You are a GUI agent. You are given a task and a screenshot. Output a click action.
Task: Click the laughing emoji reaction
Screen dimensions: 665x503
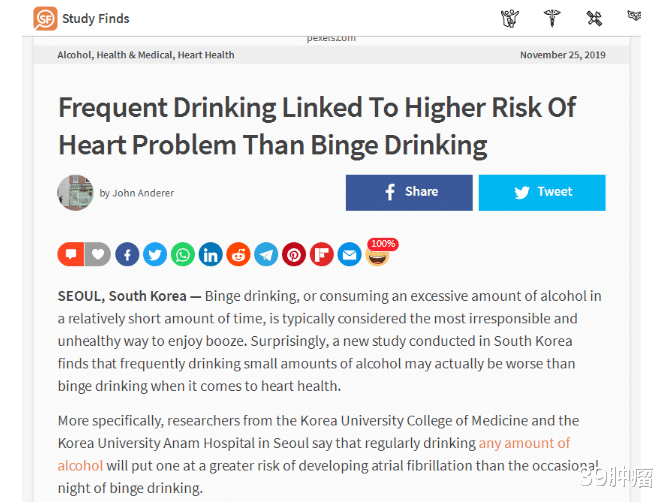[x=377, y=257]
